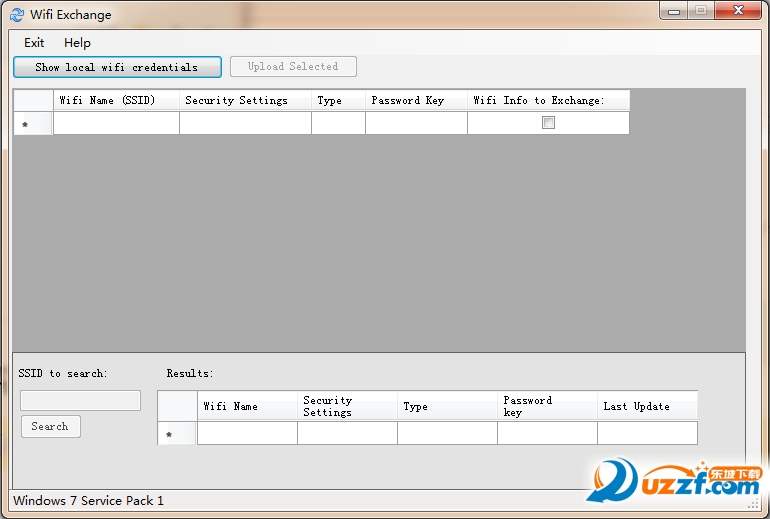770x519 pixels.
Task: Click the Password key header in Results grid
Action: coord(547,406)
